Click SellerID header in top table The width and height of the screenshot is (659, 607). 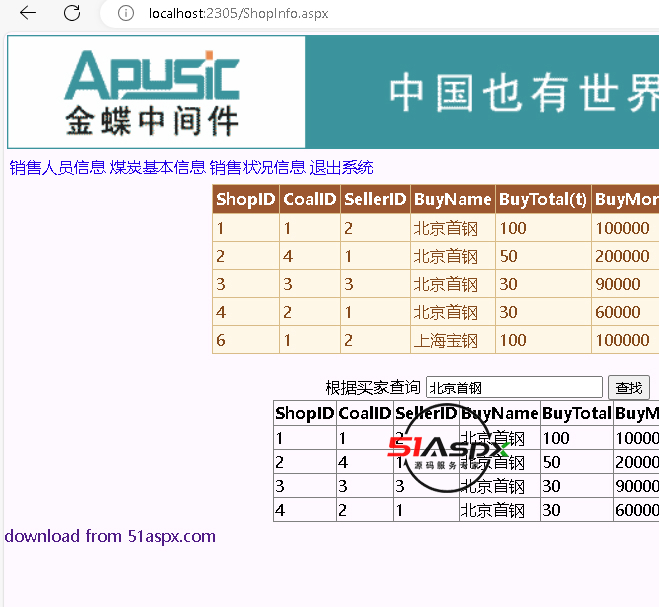[375, 199]
